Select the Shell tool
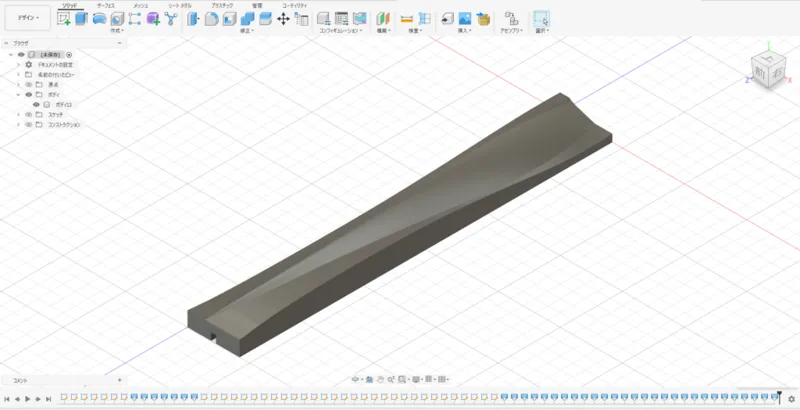This screenshot has height=410, width=800. pyautogui.click(x=229, y=19)
